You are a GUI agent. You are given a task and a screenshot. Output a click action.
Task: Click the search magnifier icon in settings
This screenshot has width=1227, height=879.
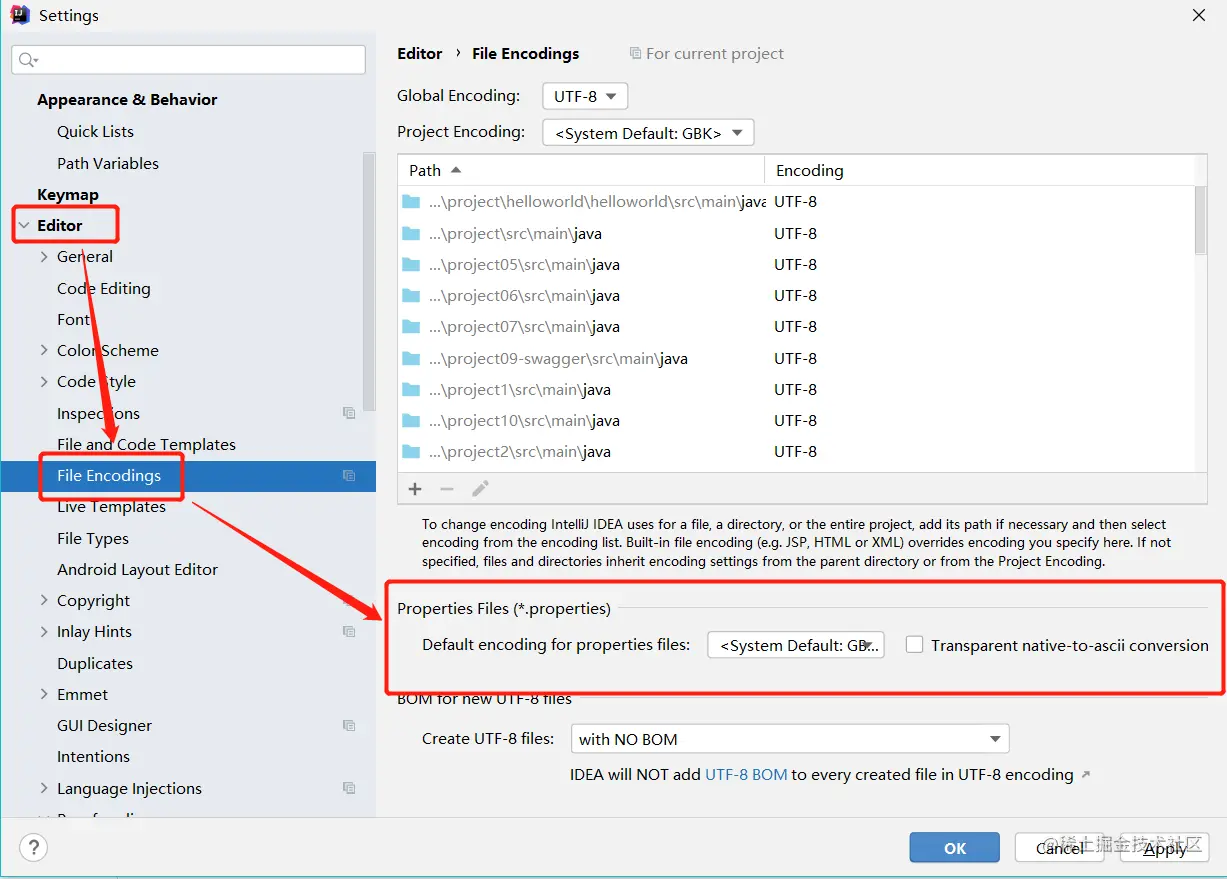coord(27,60)
